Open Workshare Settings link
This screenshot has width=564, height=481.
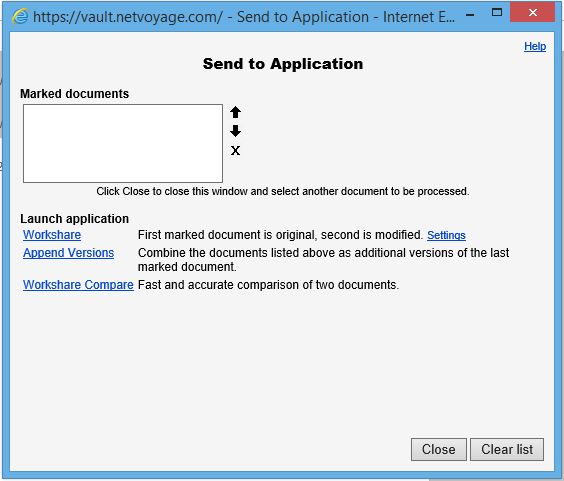pyautogui.click(x=446, y=235)
